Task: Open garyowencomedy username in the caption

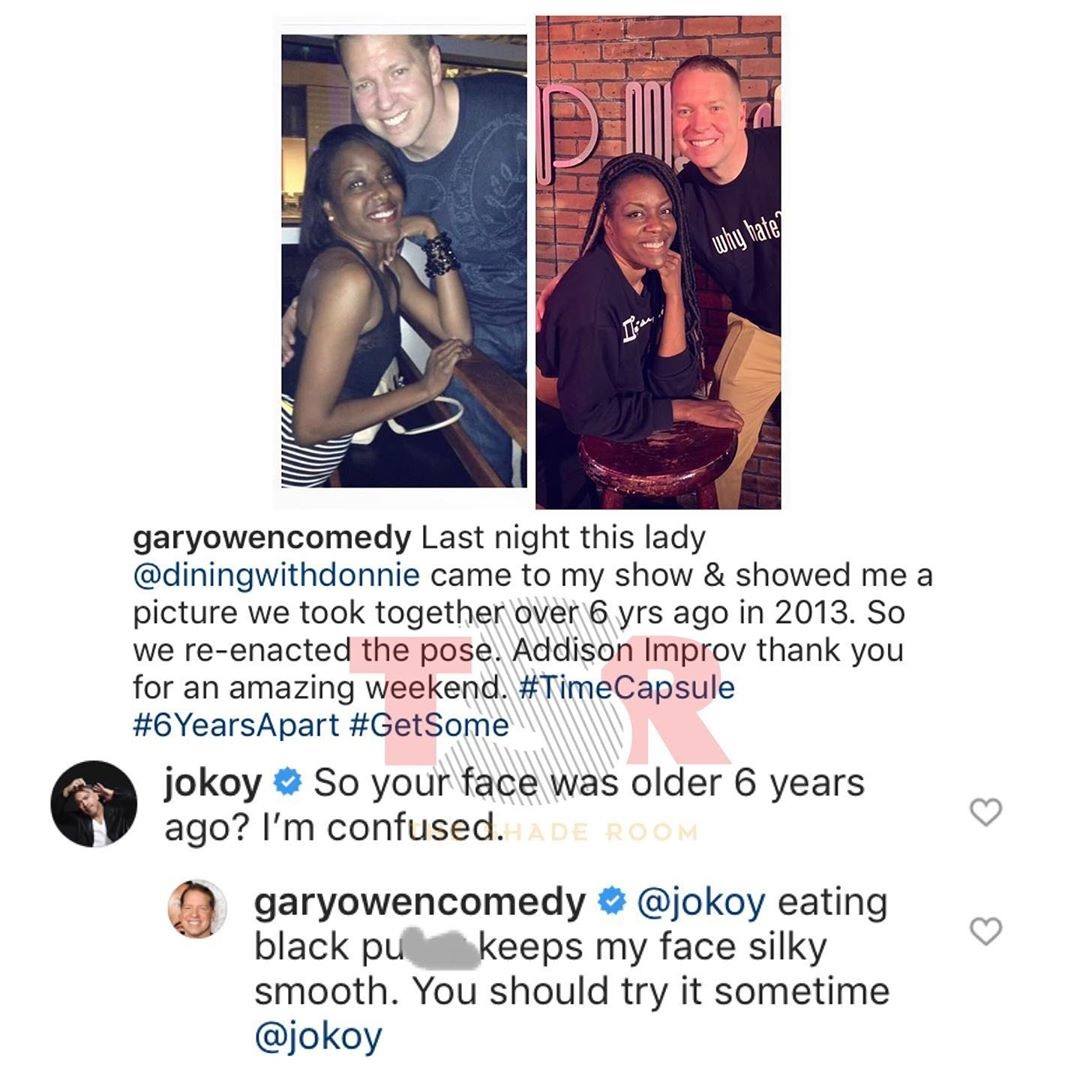Action: 271,538
